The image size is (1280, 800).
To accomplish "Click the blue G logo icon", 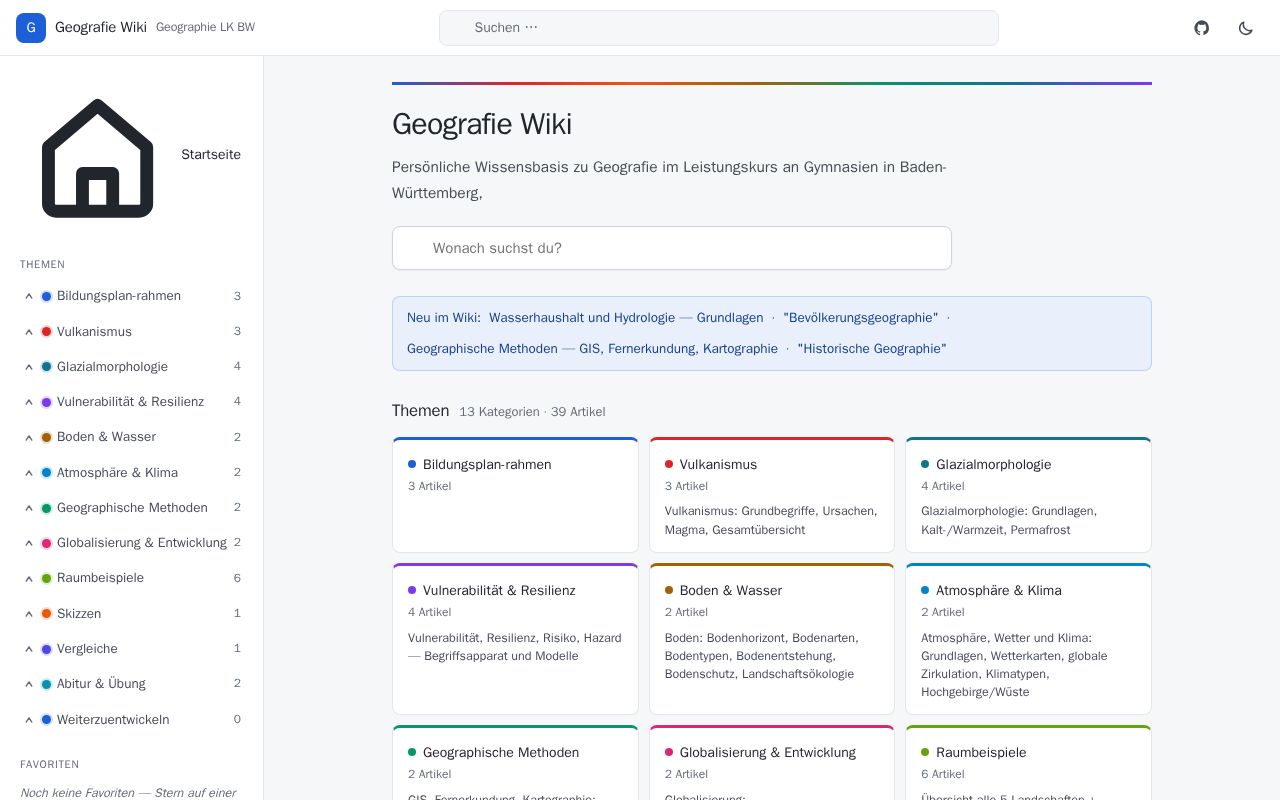I will (31, 28).
